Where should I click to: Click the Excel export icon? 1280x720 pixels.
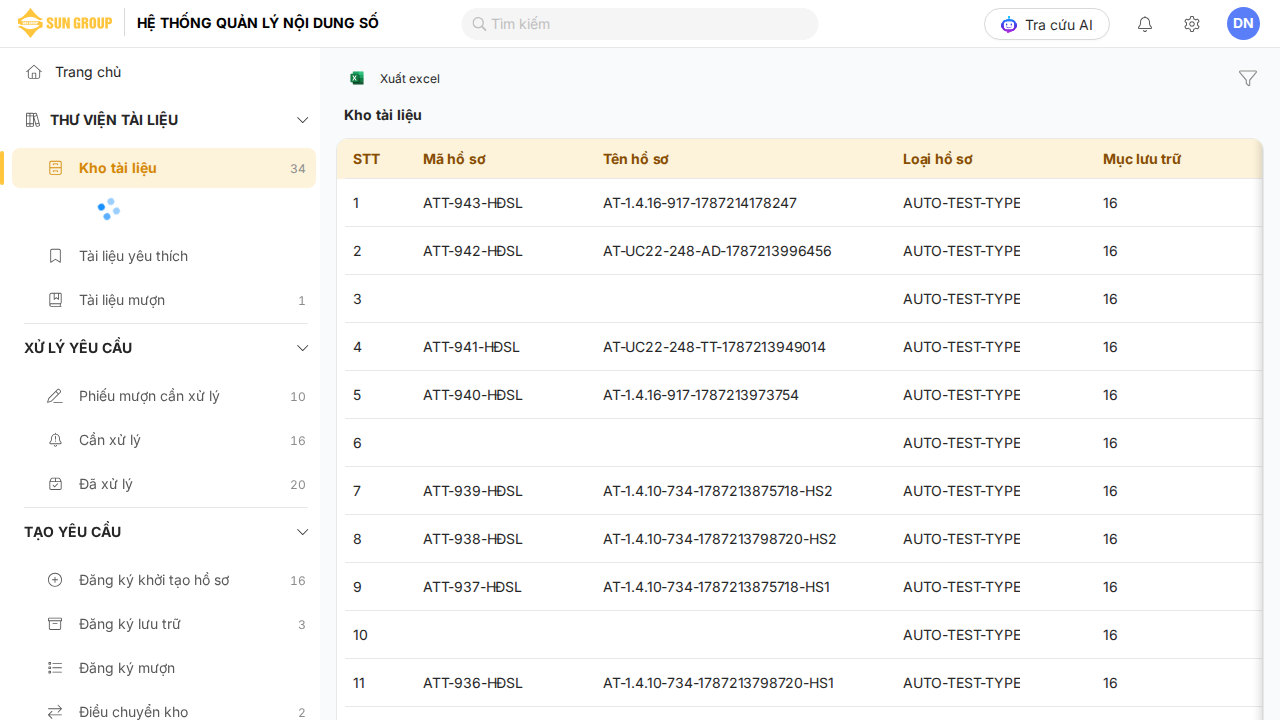click(357, 78)
